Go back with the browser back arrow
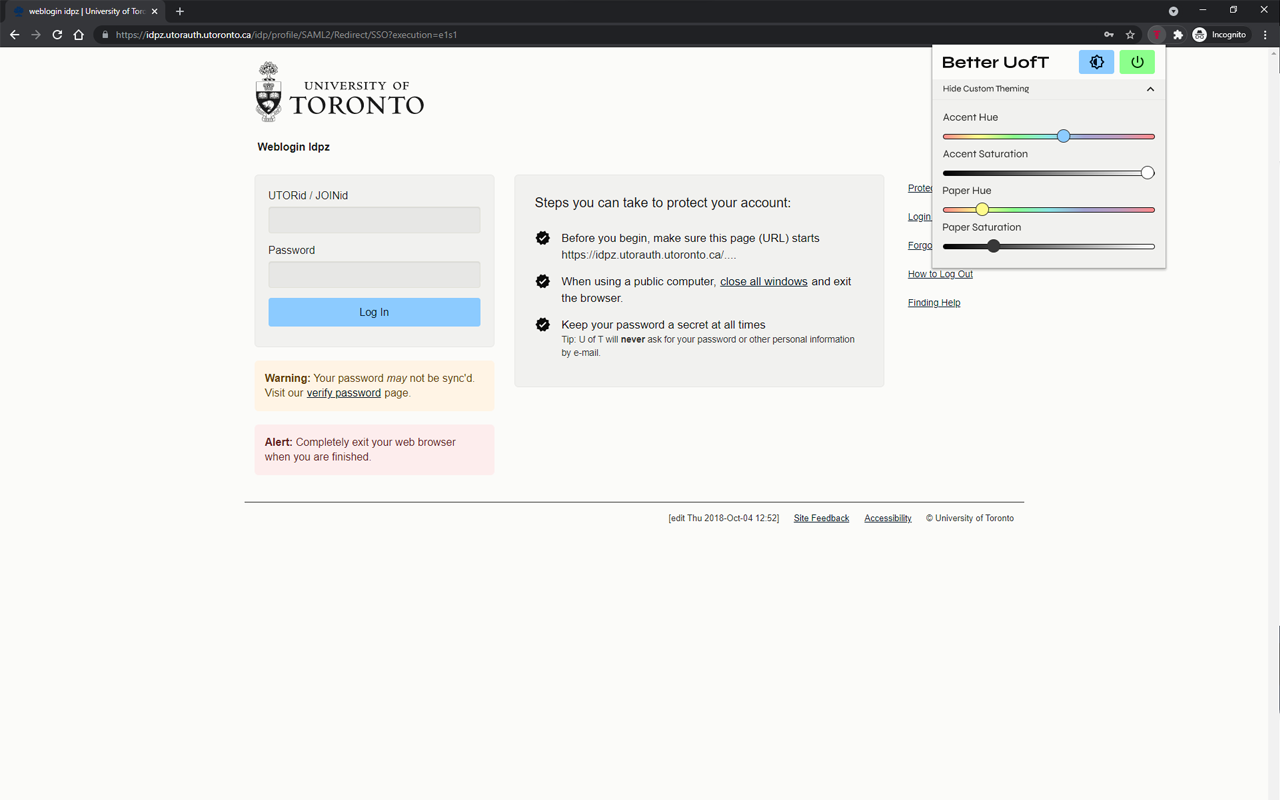The image size is (1280, 800). pos(14,35)
